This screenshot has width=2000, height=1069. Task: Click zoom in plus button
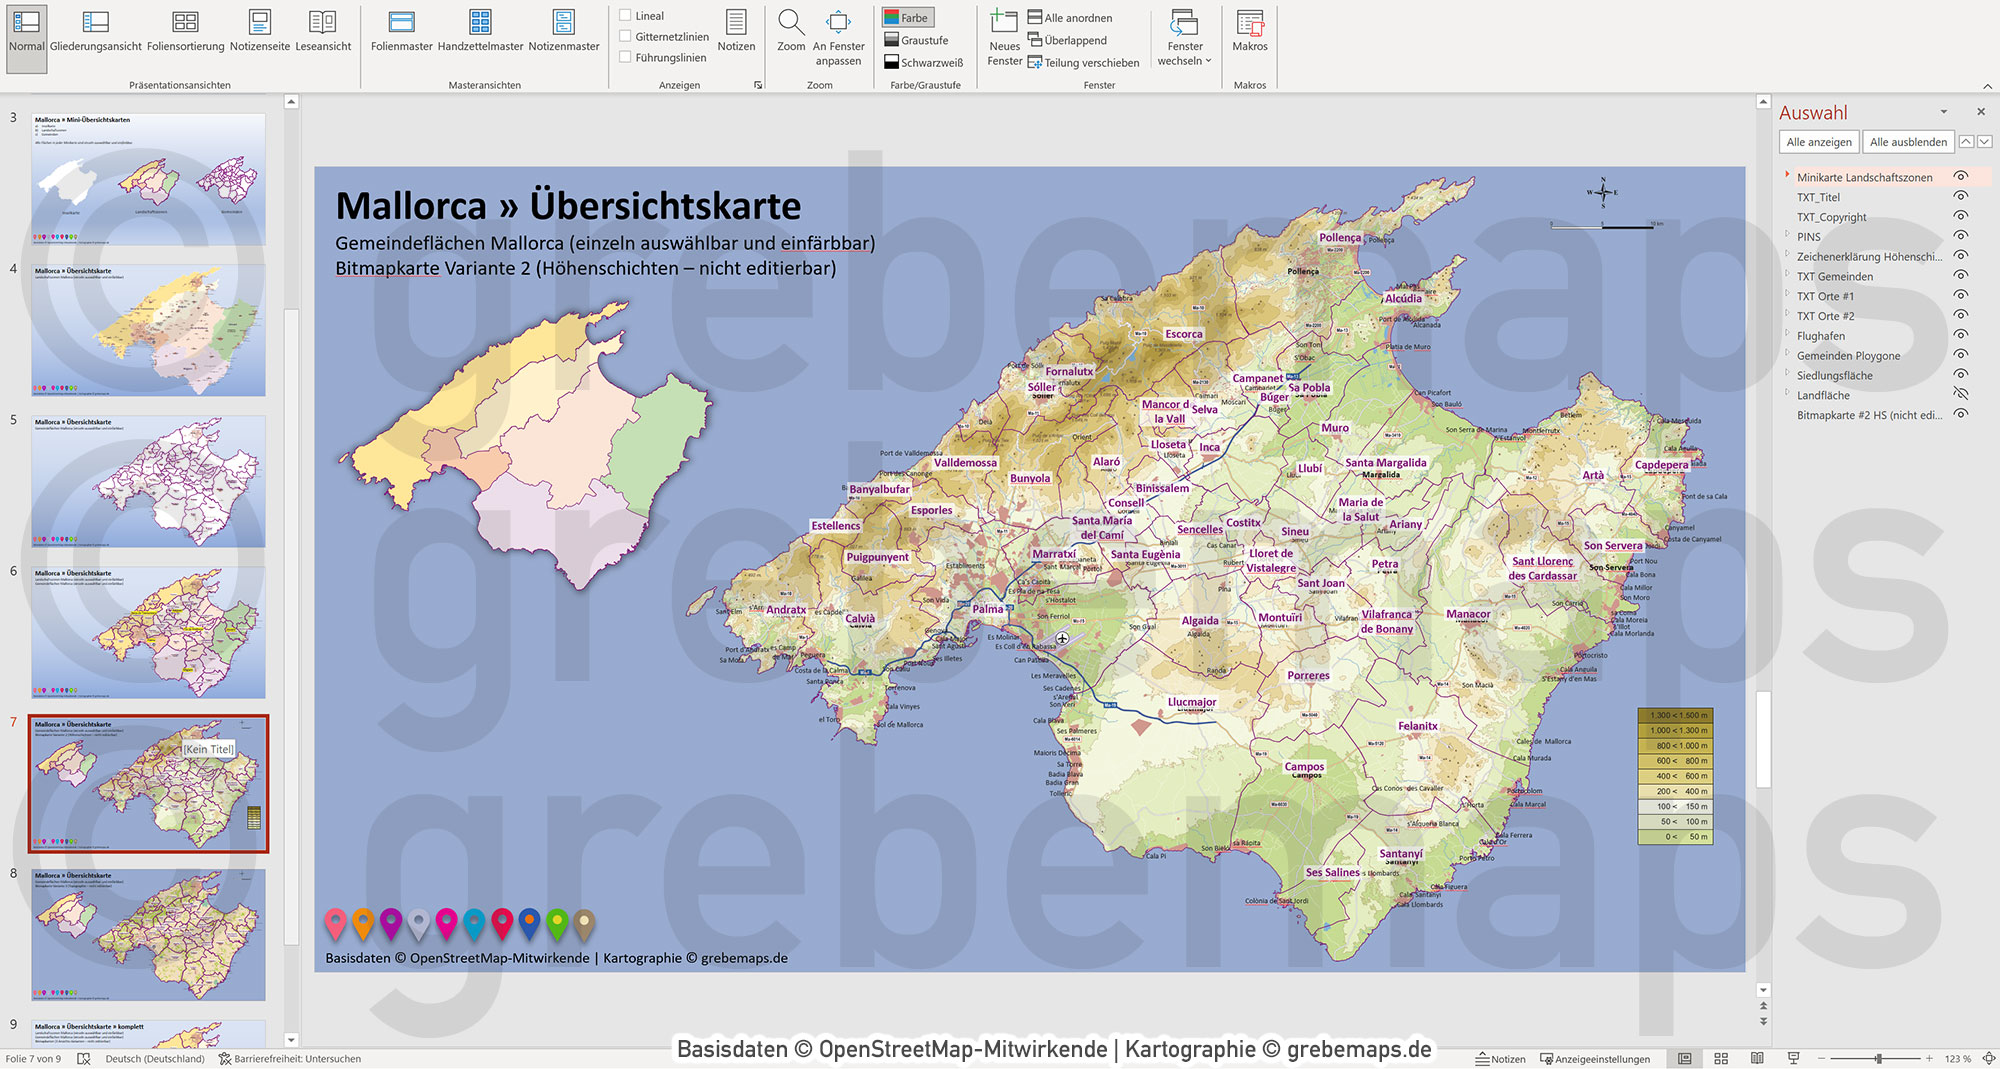(1929, 1058)
